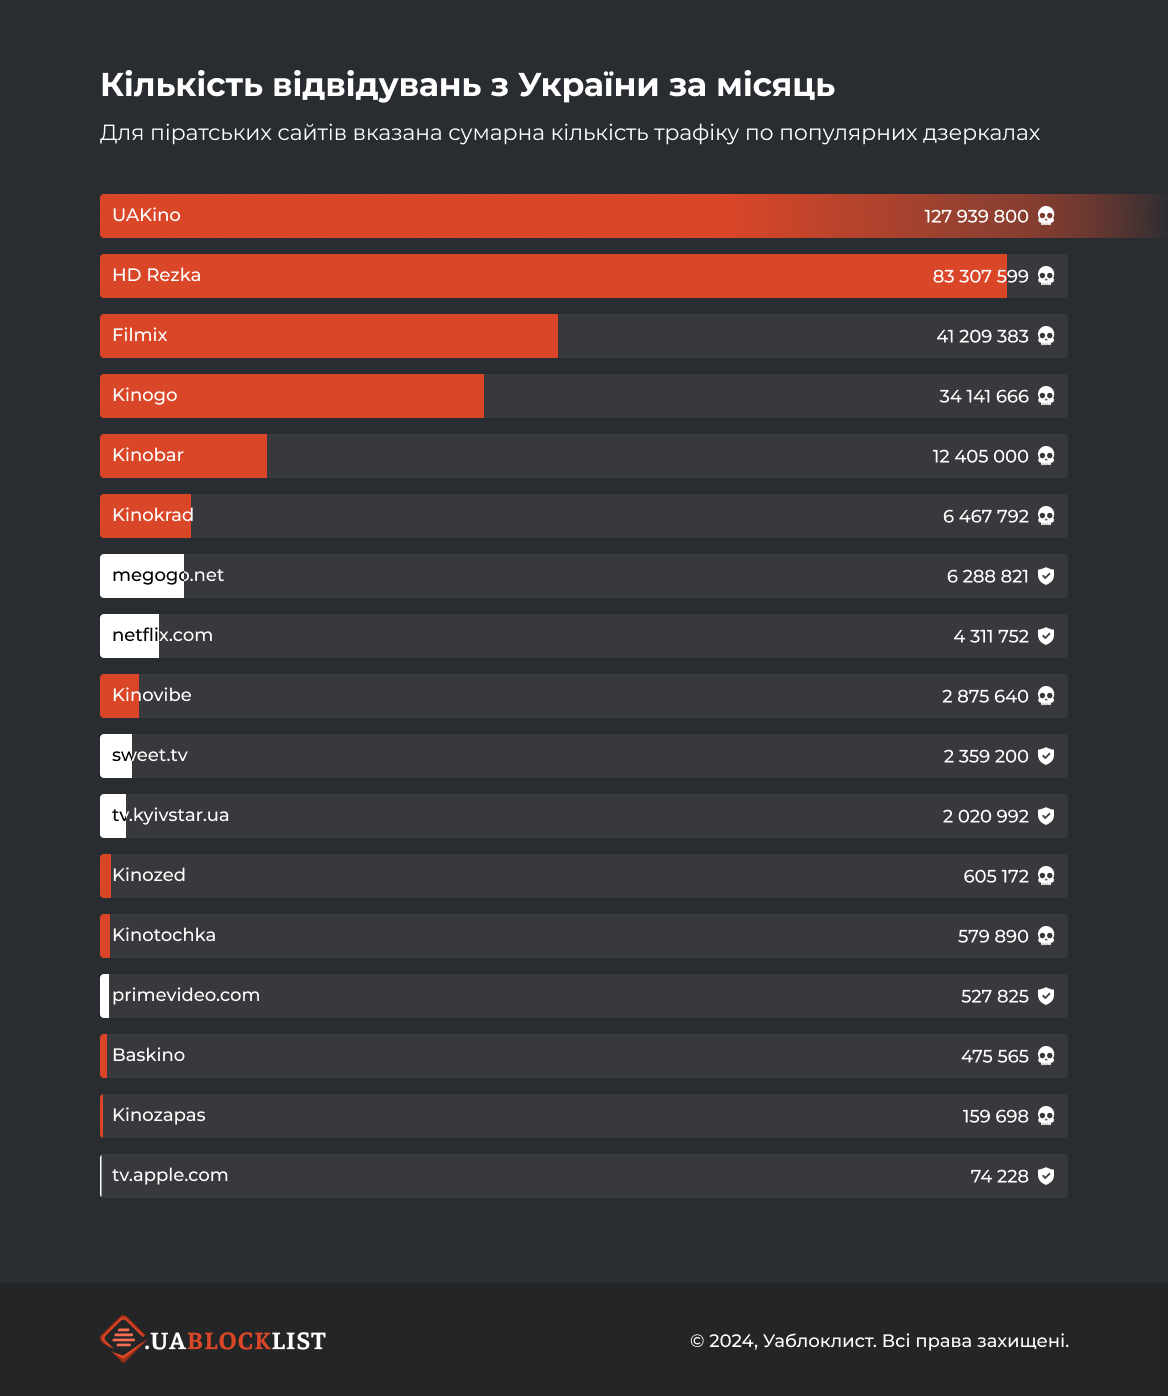
Task: Click the shield checkmark icon for netflix.com
Action: pos(1046,636)
